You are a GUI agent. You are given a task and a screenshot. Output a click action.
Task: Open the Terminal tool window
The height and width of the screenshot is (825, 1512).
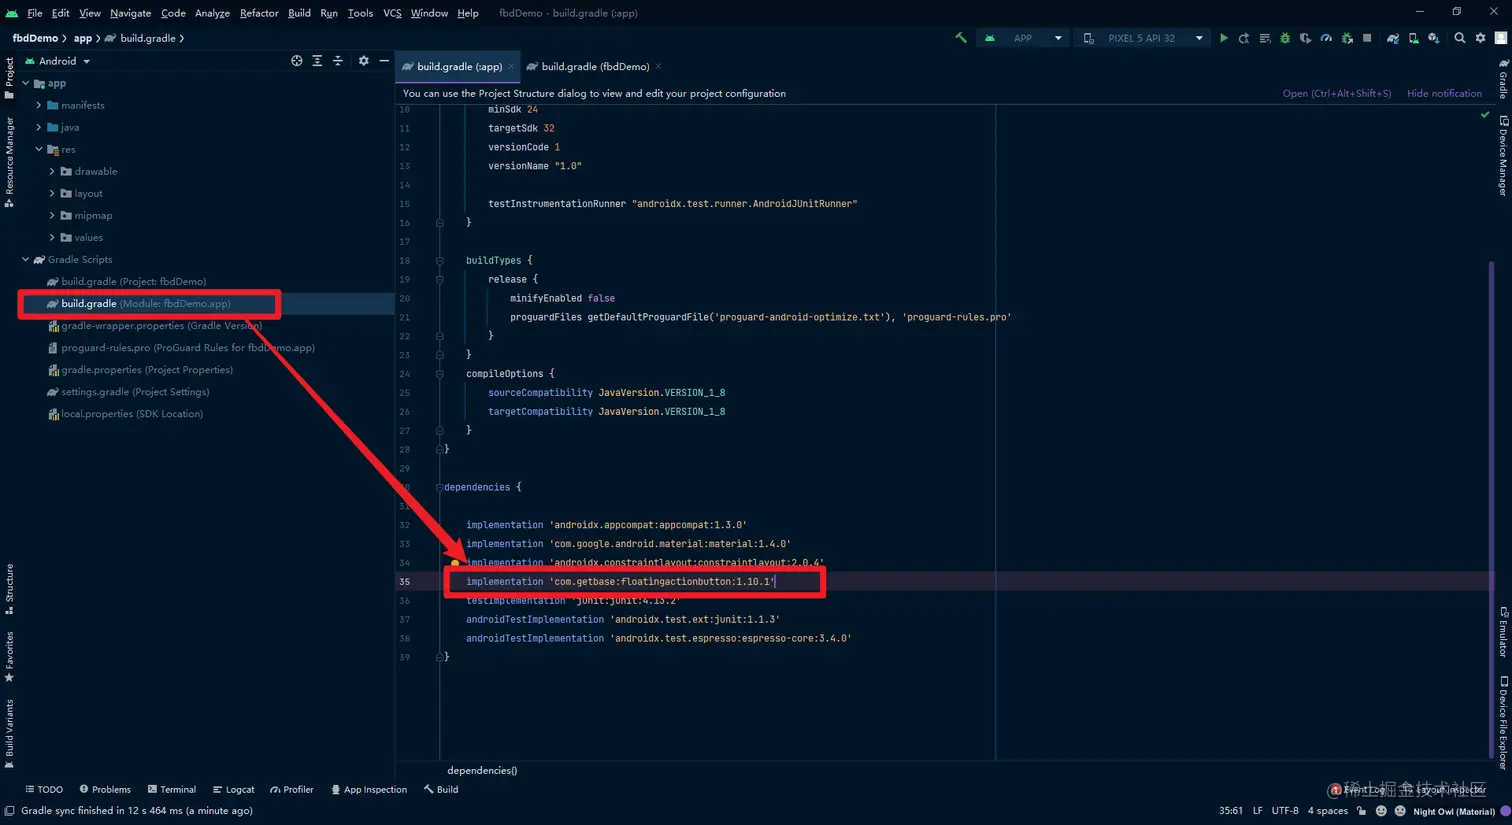tap(171, 790)
